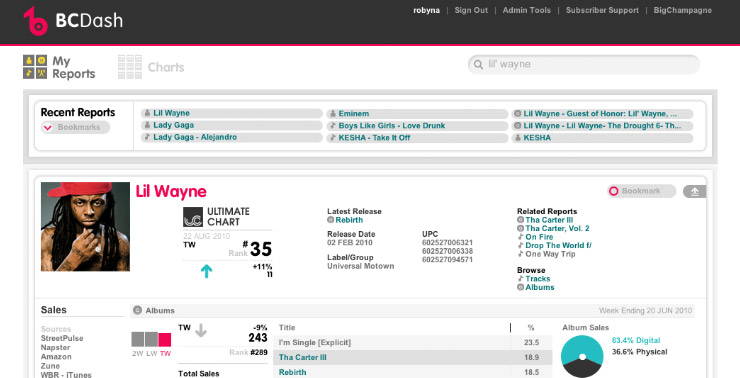Open recent report Lady Gaga - Alejandro

click(232, 137)
